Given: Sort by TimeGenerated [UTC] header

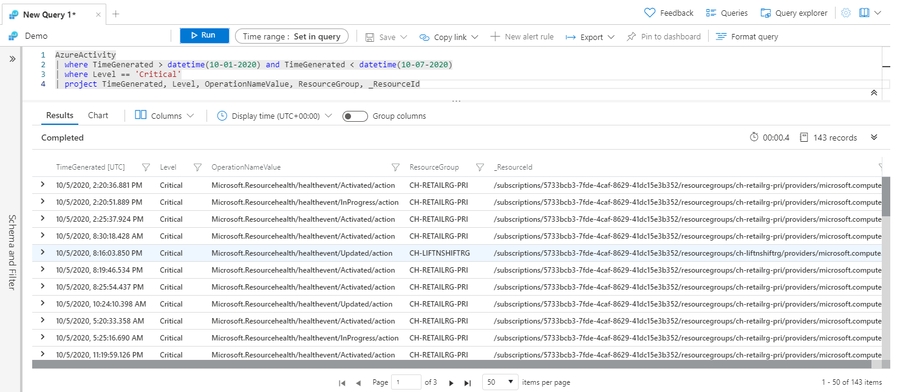Looking at the screenshot, I should click(90, 167).
